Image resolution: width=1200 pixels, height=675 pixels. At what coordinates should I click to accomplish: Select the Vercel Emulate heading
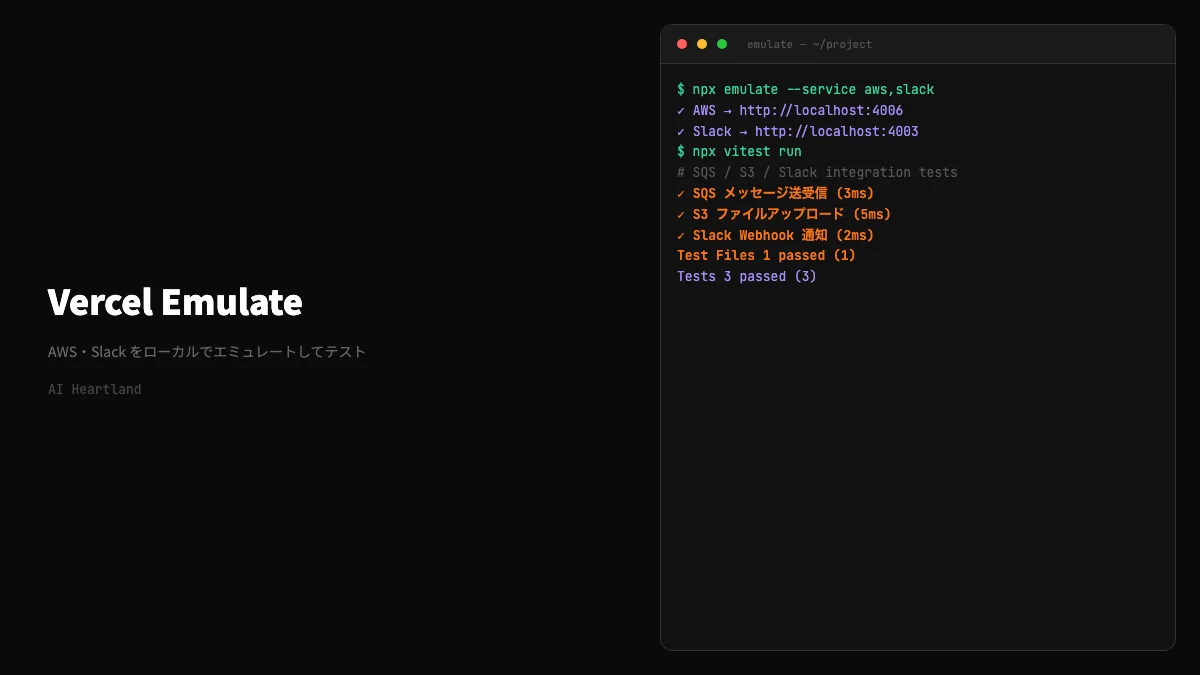(x=173, y=302)
